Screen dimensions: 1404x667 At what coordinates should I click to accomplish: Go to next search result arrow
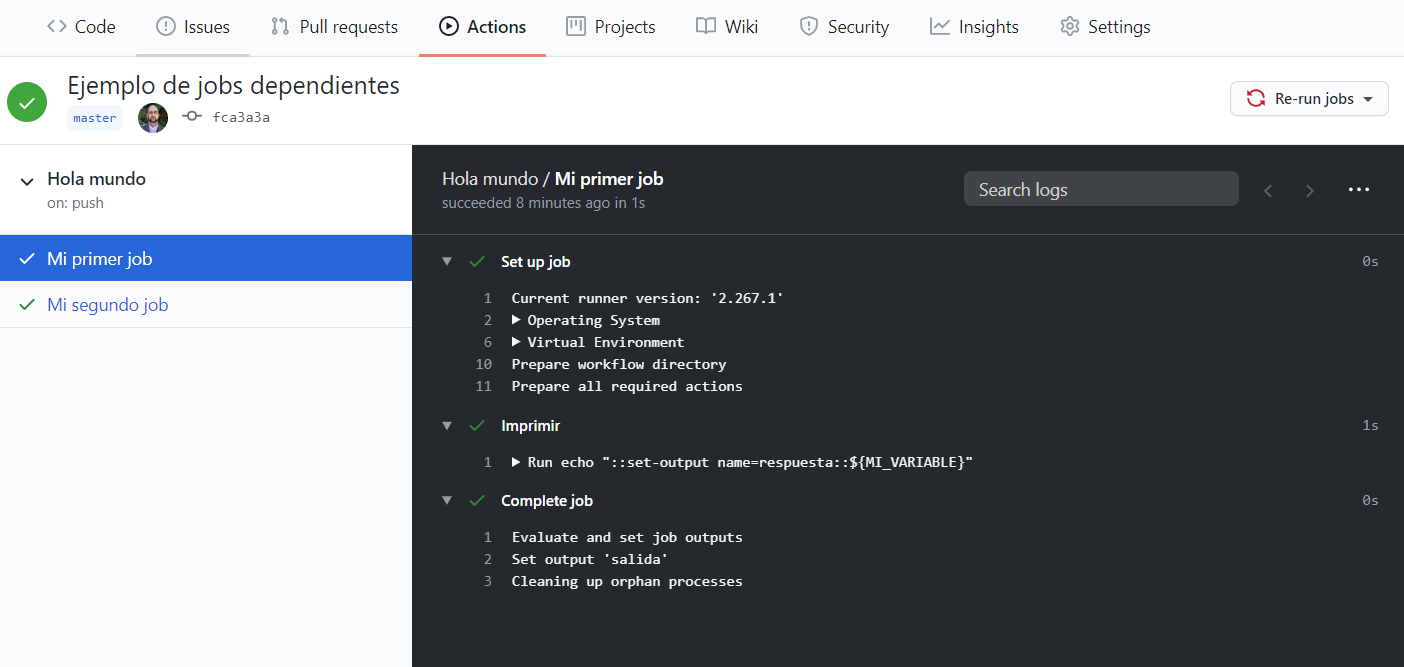1310,190
